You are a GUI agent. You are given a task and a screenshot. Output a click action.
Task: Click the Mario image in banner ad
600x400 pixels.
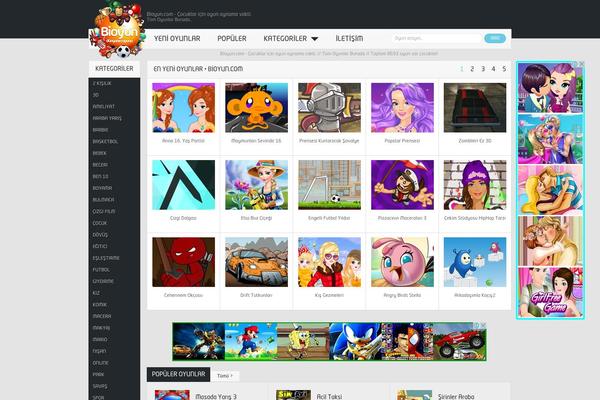pyautogui.click(x=251, y=341)
